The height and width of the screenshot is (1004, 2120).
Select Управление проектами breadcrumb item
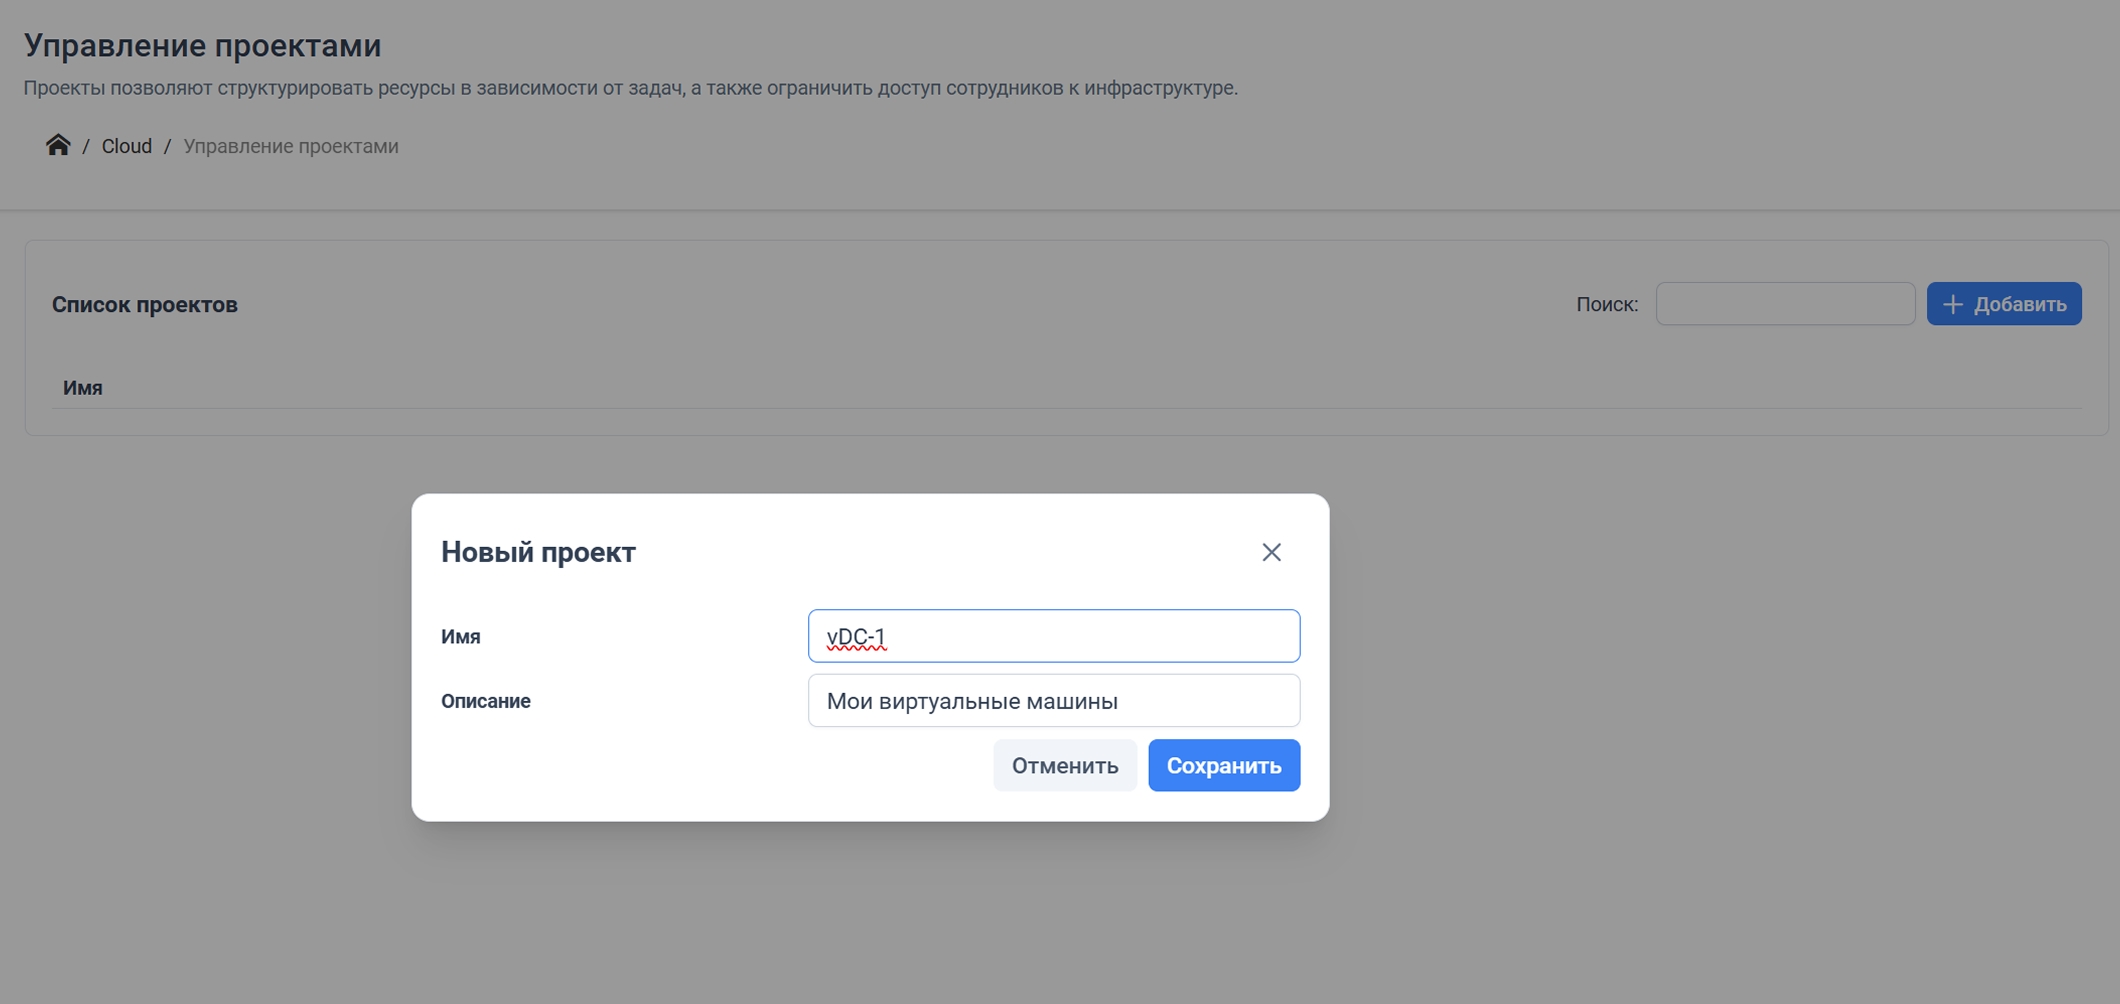click(x=291, y=146)
